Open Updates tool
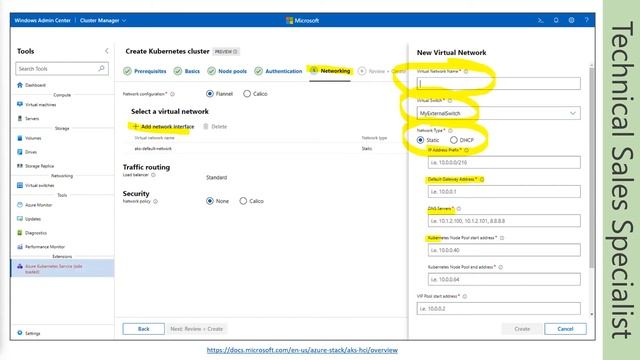The width and height of the screenshot is (640, 360). tap(29, 219)
